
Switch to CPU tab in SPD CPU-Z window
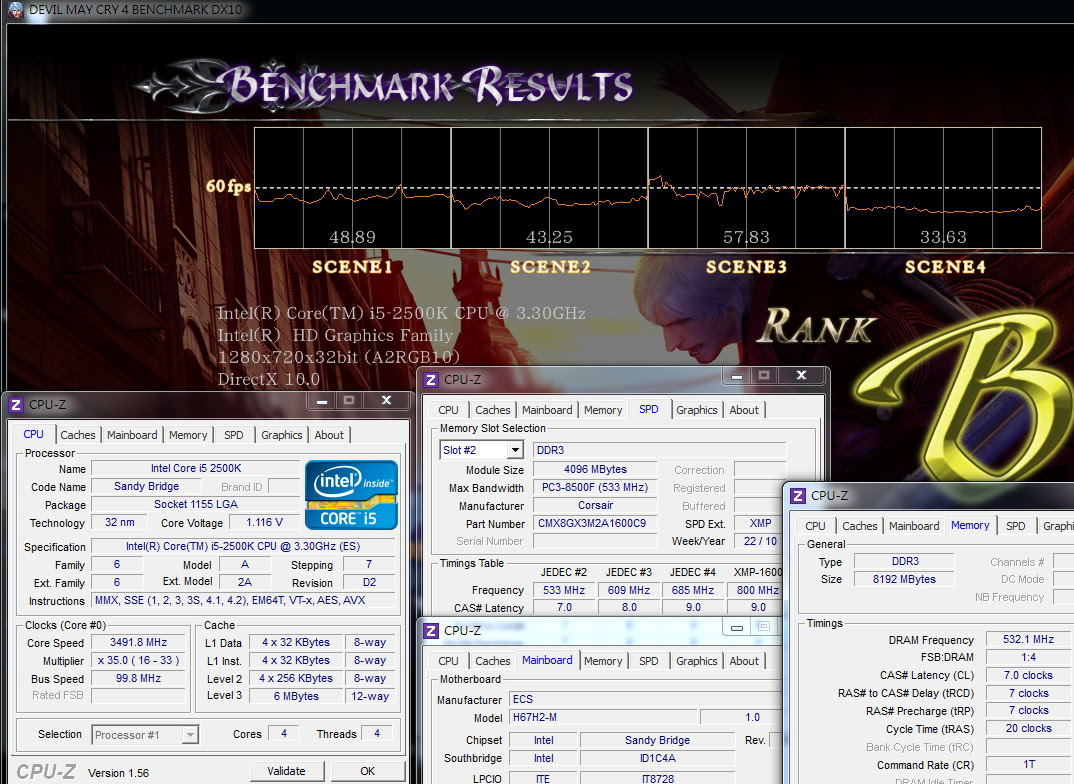[448, 409]
